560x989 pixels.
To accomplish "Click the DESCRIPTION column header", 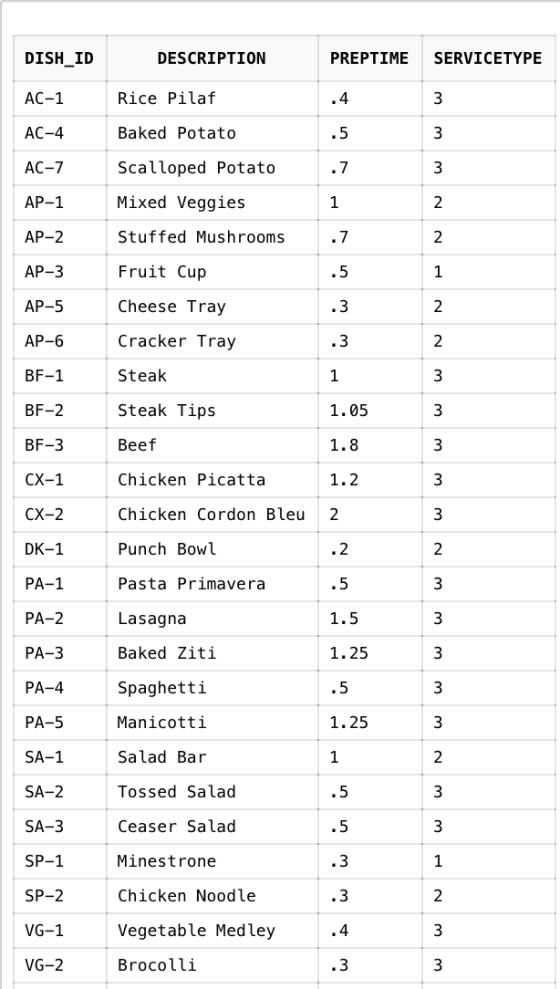I will 212,59.
